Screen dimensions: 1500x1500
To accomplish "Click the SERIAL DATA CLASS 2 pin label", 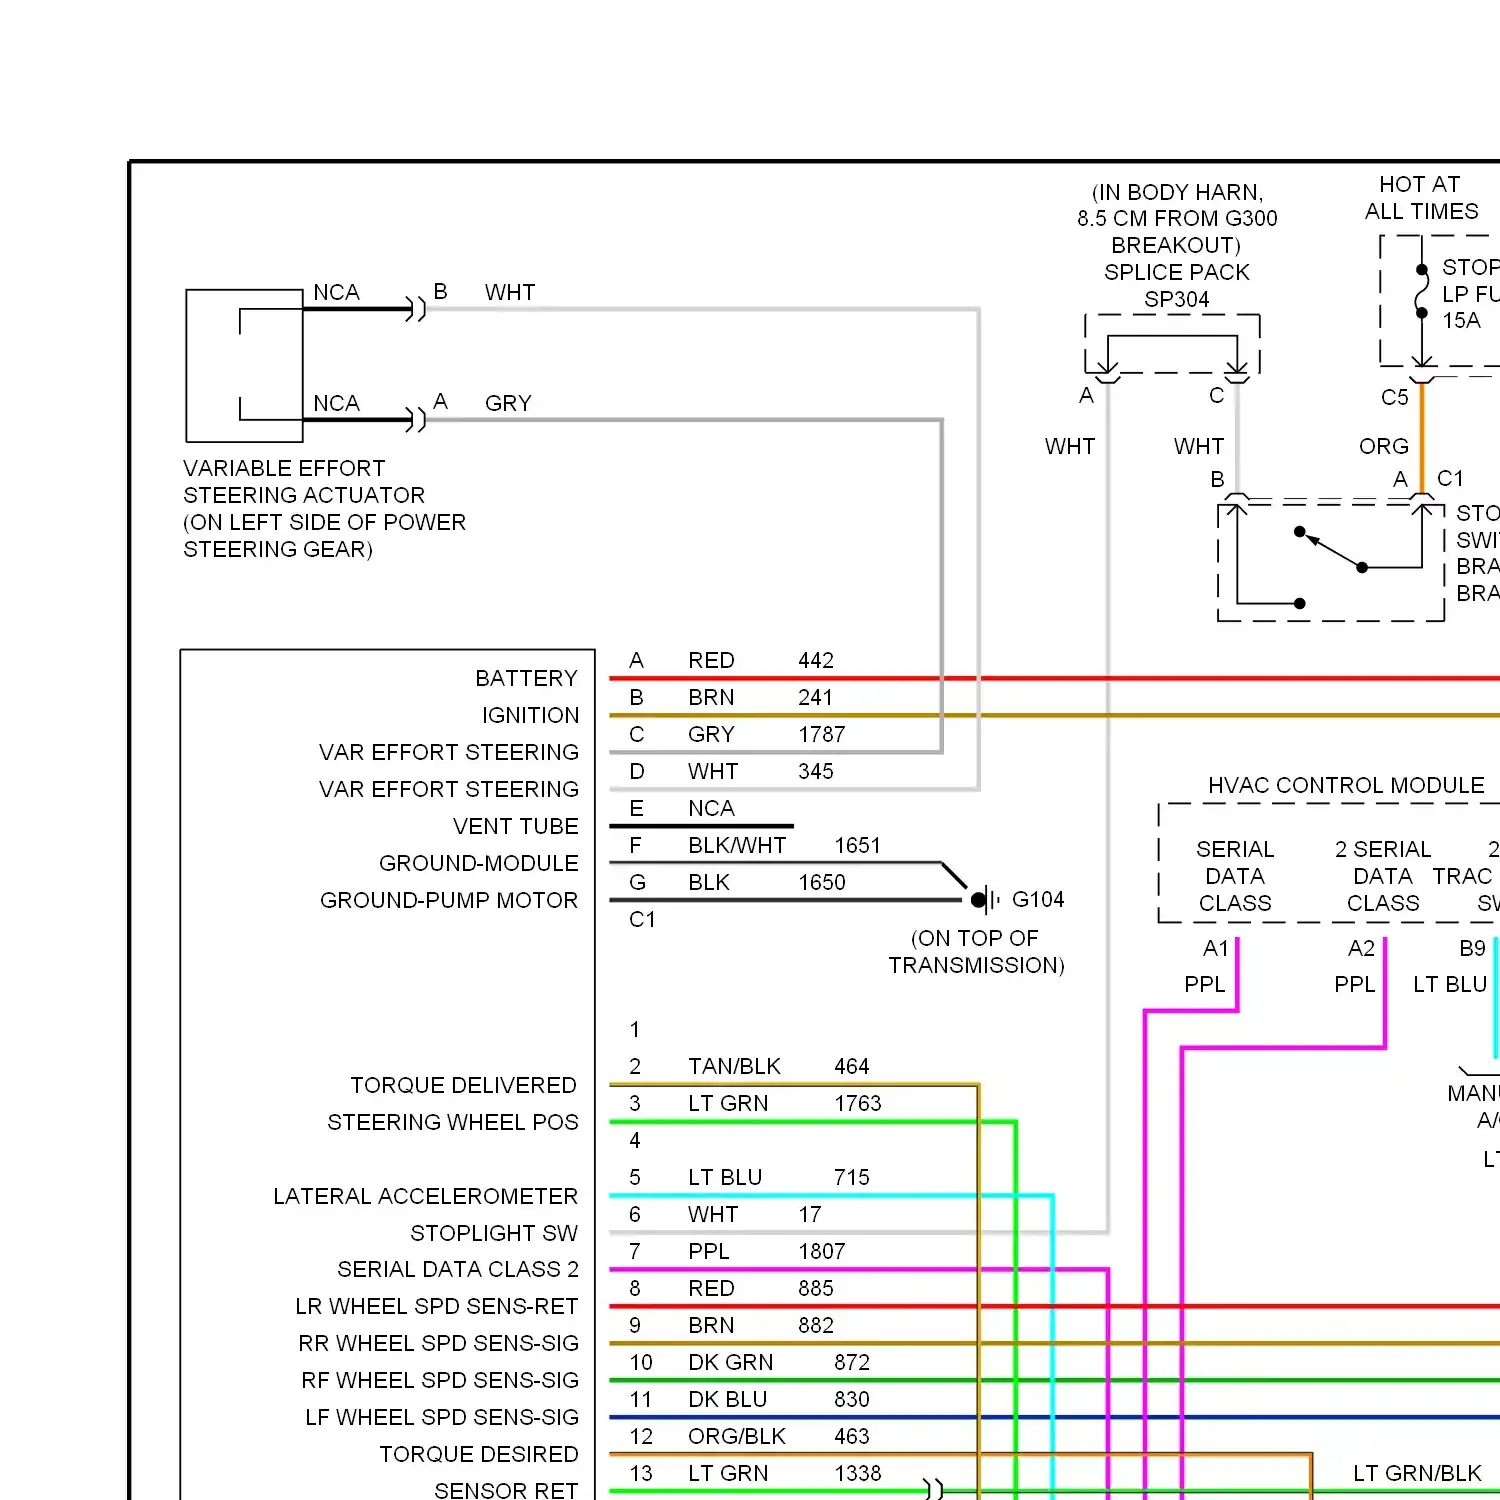I will 458,1269.
